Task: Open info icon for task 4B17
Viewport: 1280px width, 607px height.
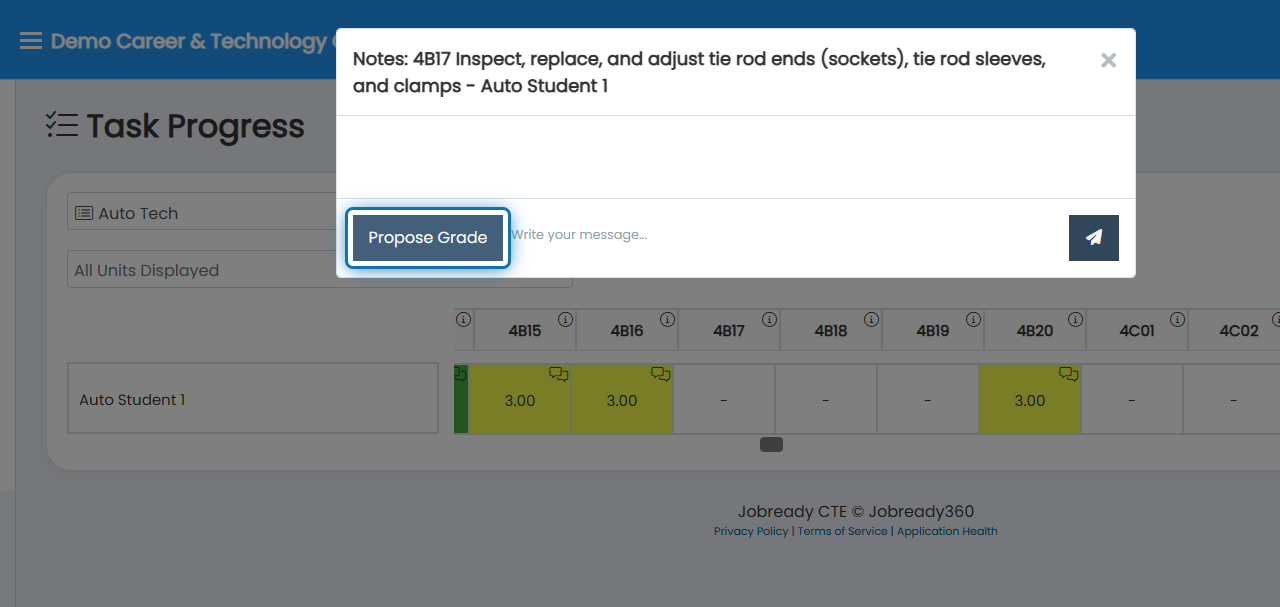Action: pyautogui.click(x=769, y=320)
